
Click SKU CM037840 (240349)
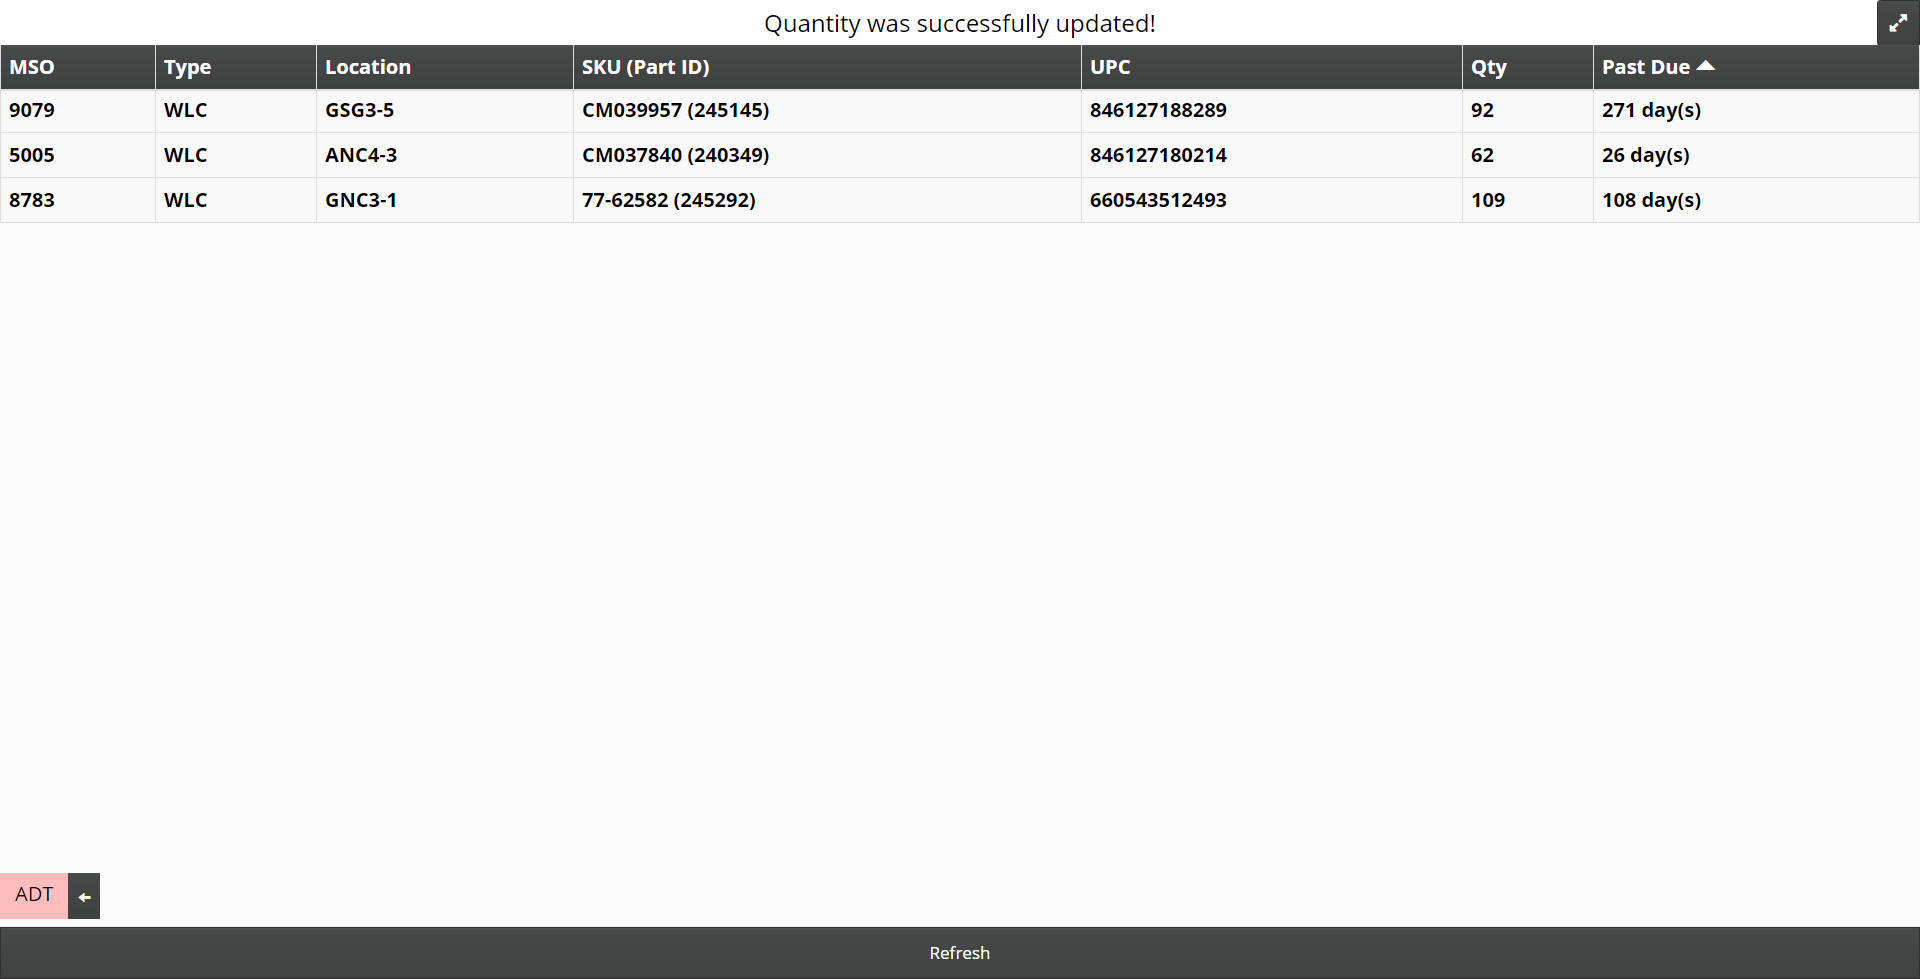click(x=827, y=155)
